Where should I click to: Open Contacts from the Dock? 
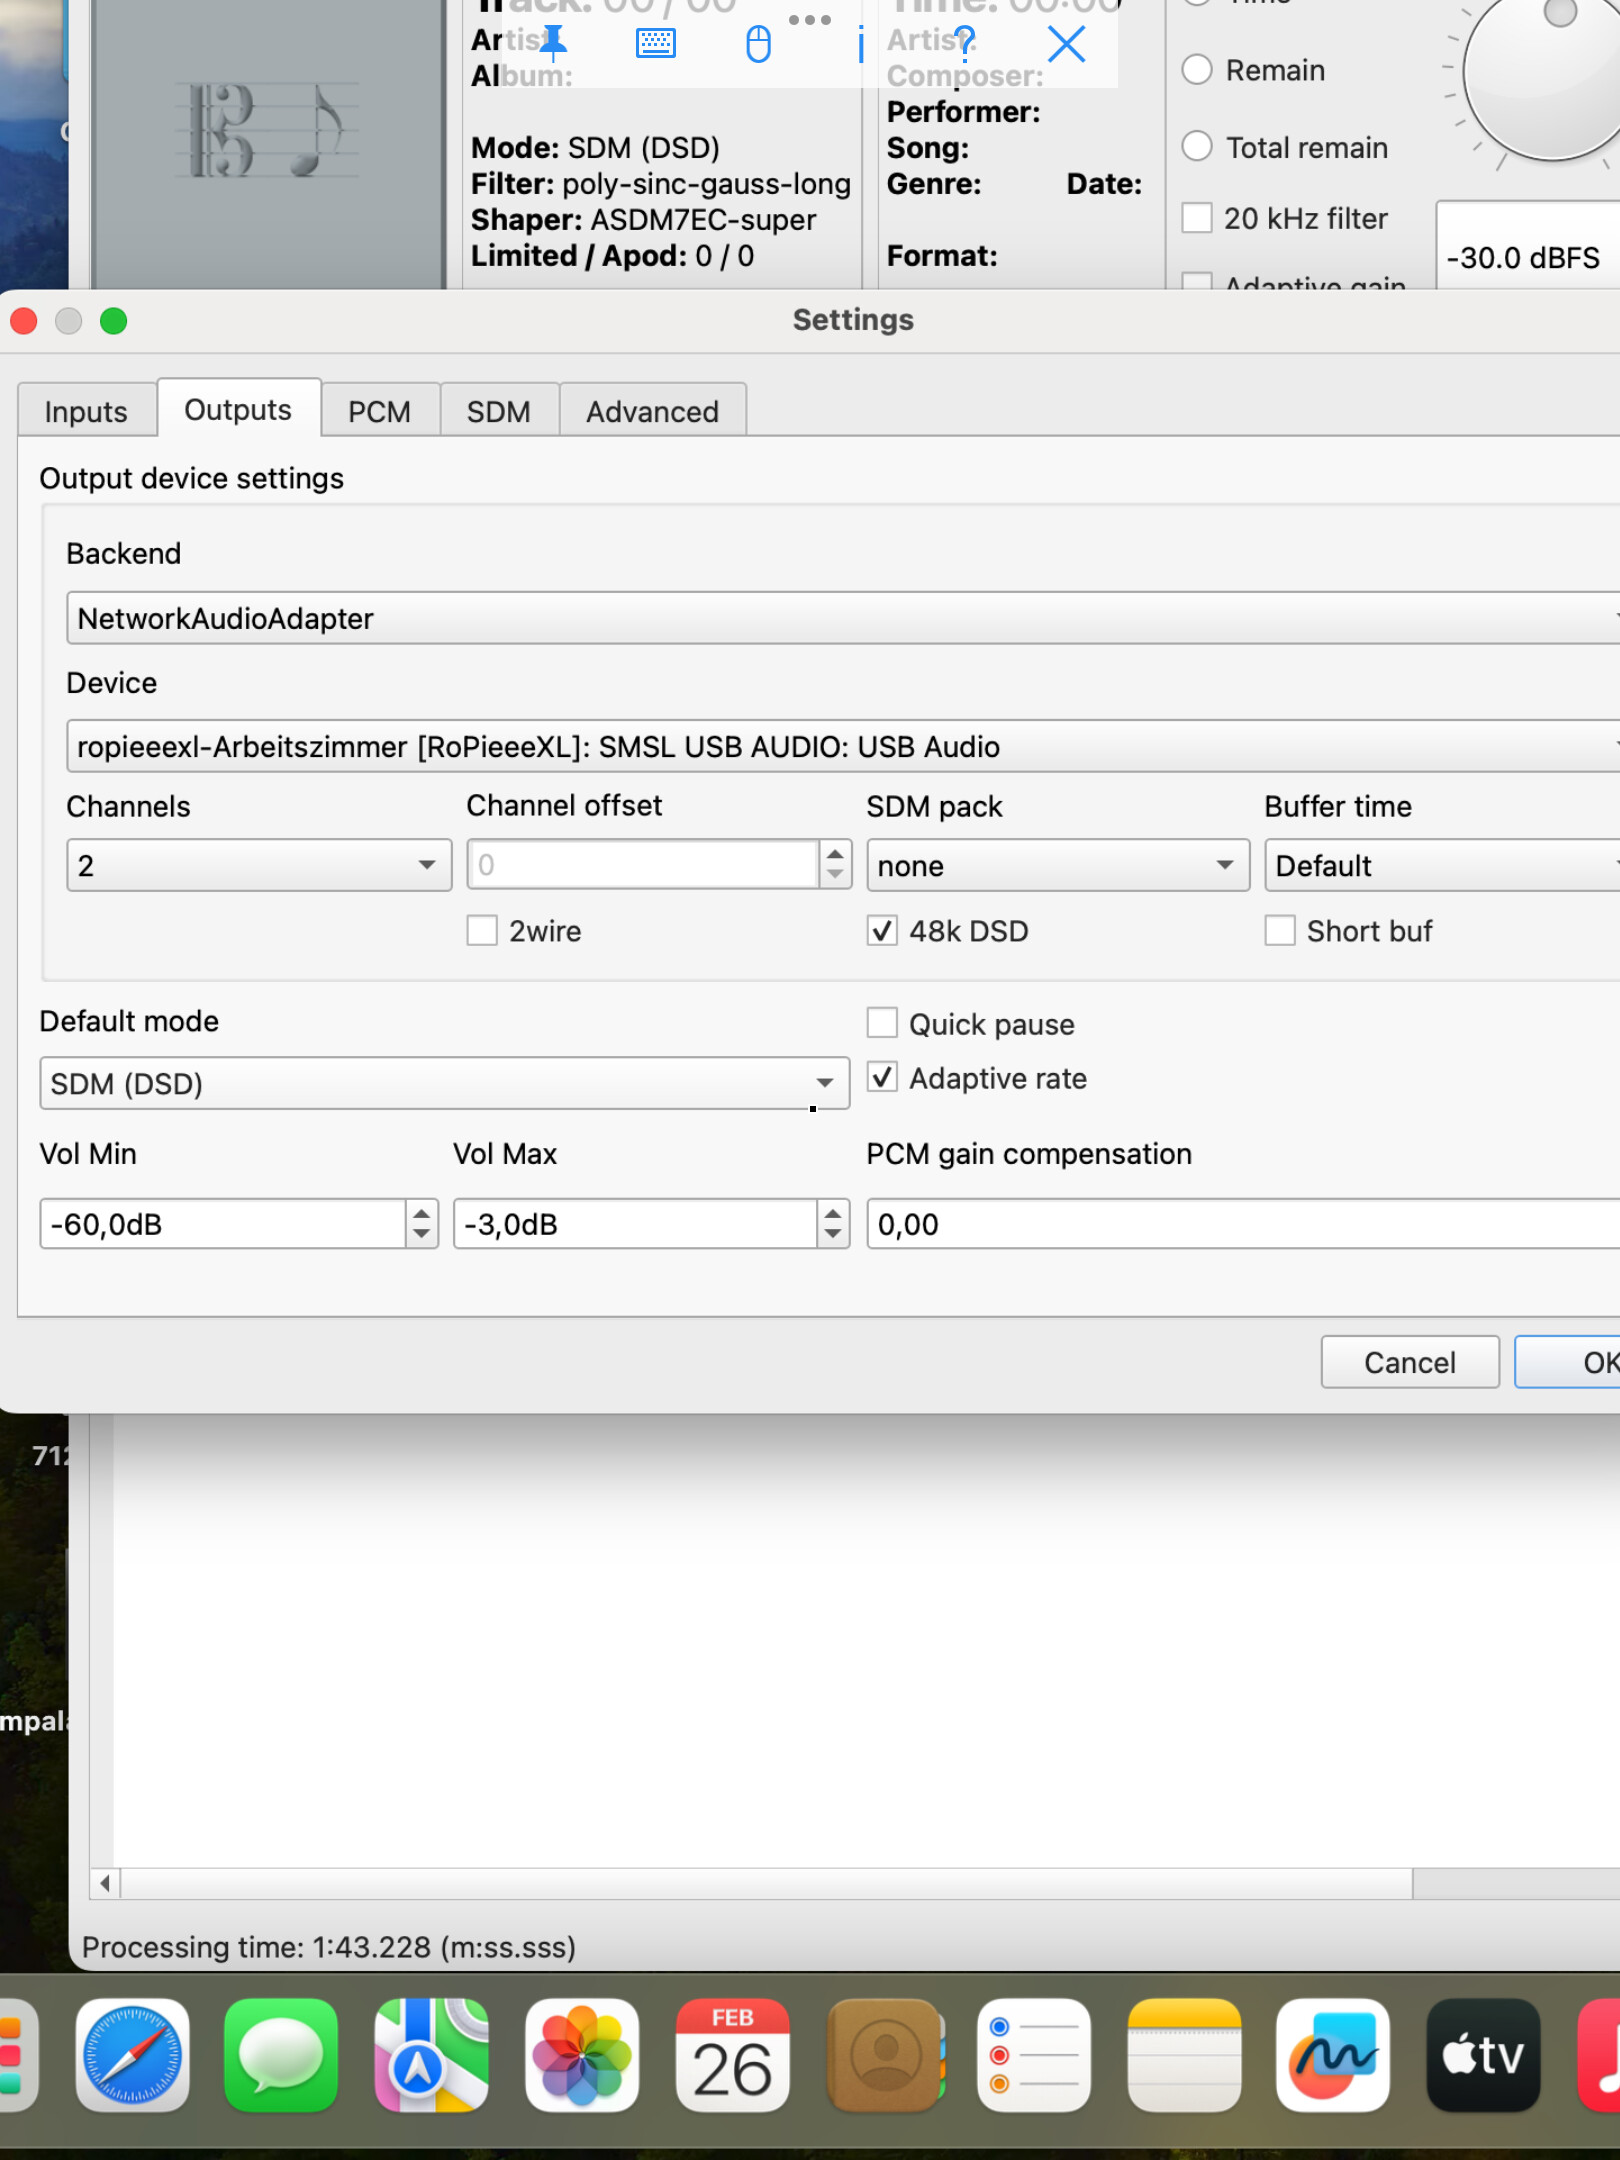(x=884, y=2055)
